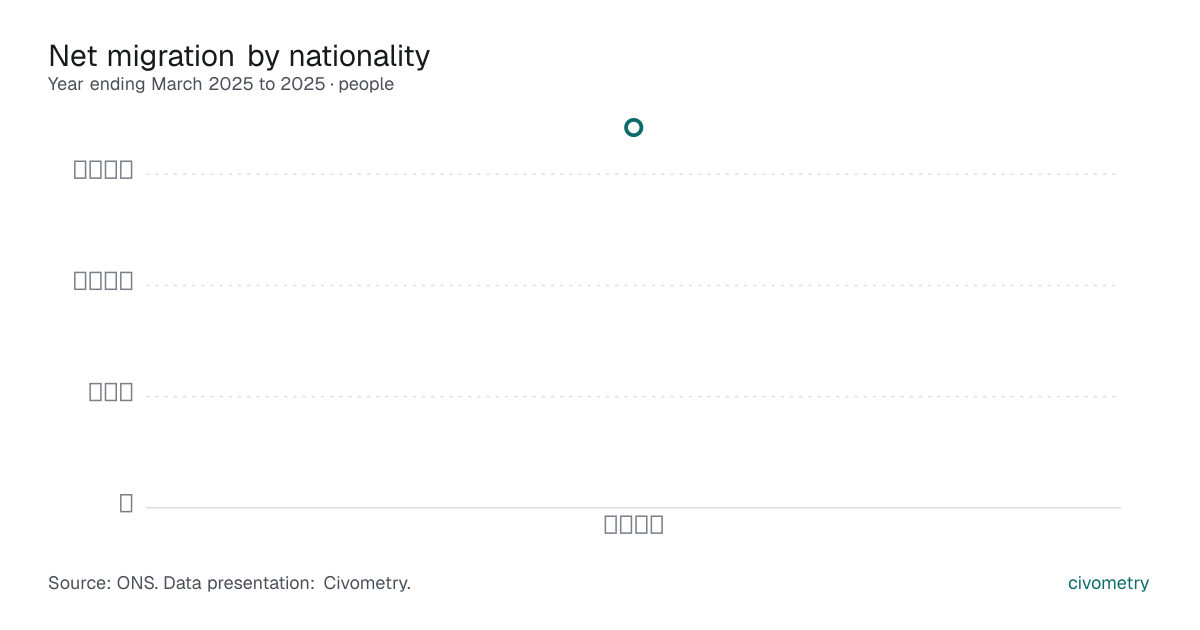
Task: Select the 'Net migration by nationality' title
Action: pos(239,56)
